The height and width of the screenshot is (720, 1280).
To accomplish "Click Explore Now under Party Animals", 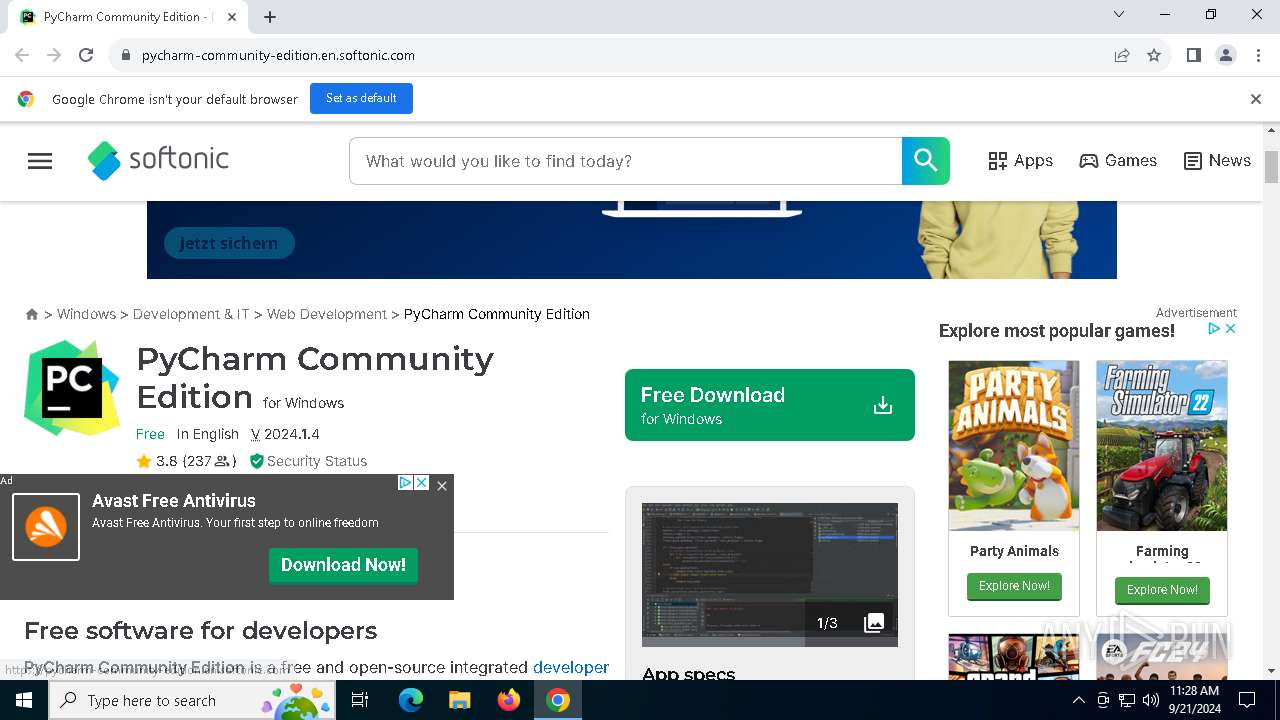I will pyautogui.click(x=1014, y=586).
